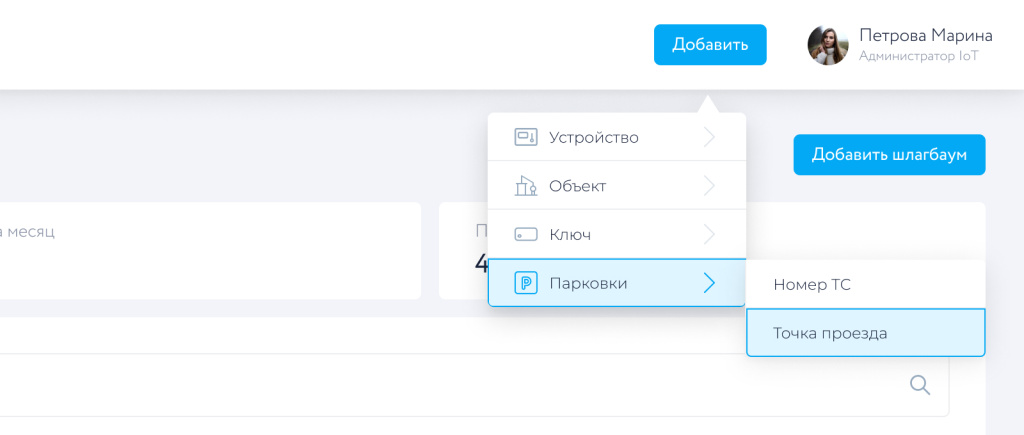Click the device icon beside Устройство
Screen dimensions: 1024x435
[526, 137]
